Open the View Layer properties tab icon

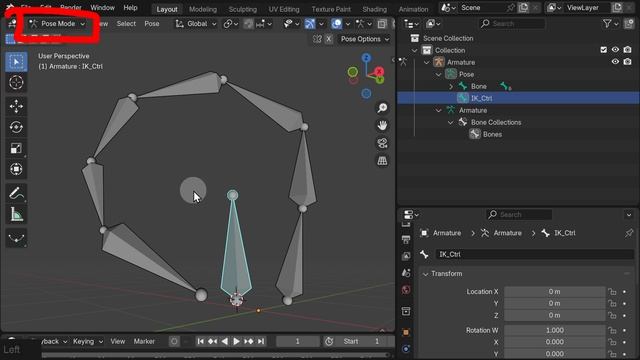click(x=406, y=256)
